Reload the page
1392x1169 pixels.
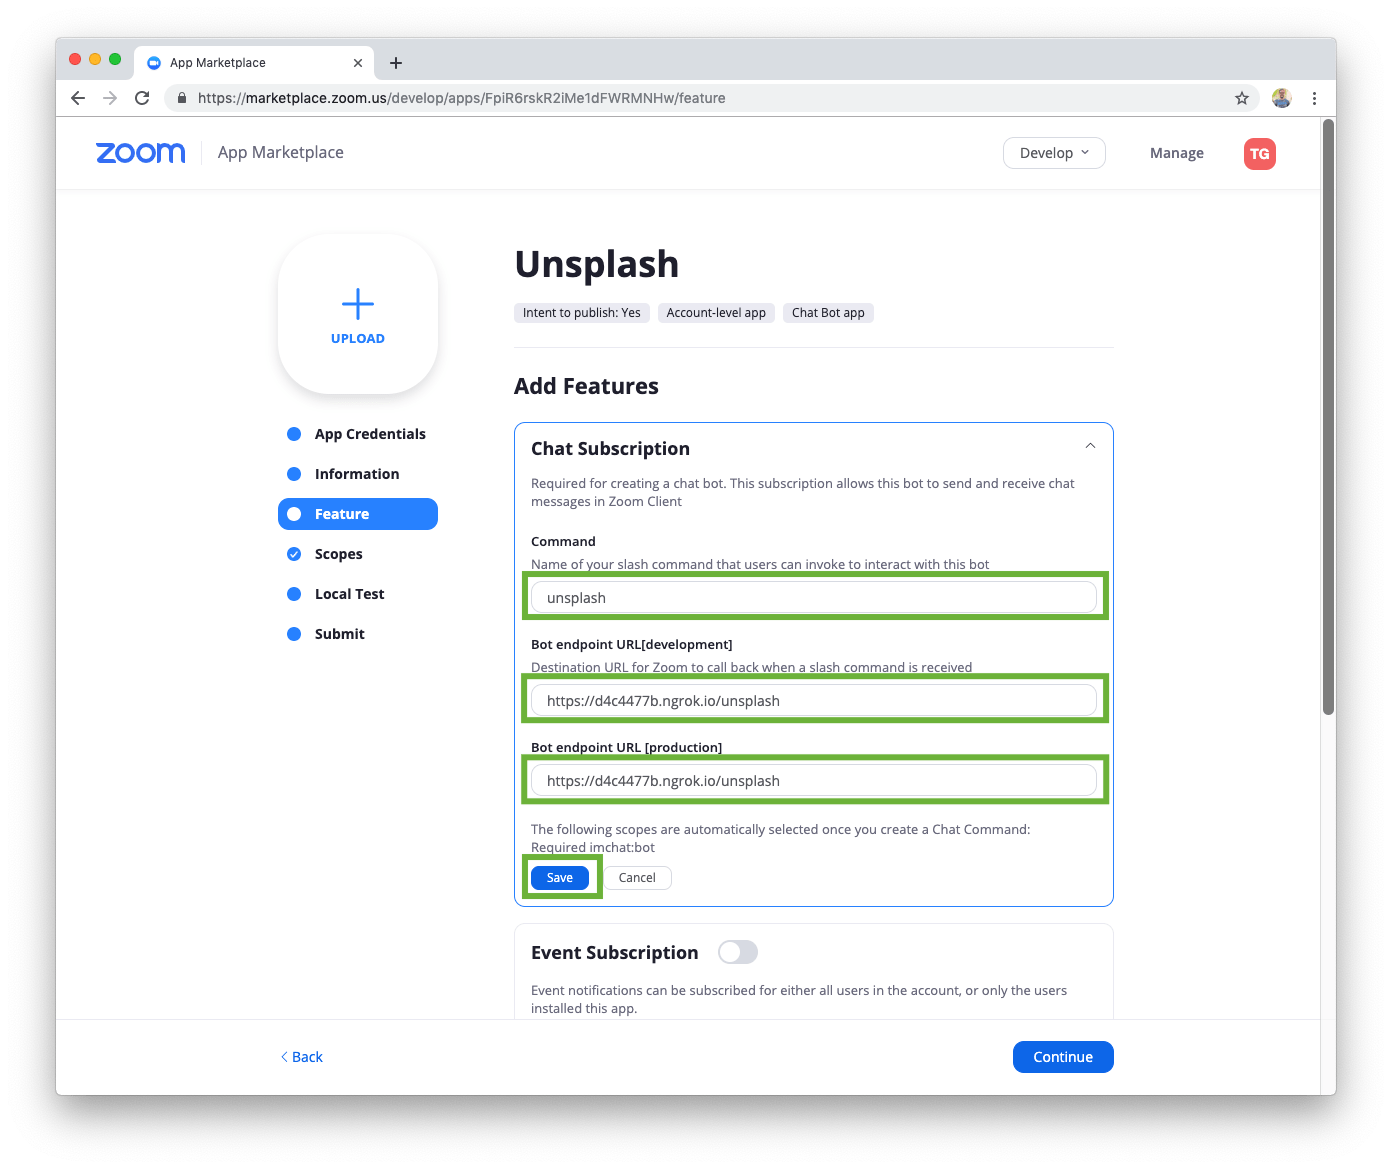tap(142, 98)
